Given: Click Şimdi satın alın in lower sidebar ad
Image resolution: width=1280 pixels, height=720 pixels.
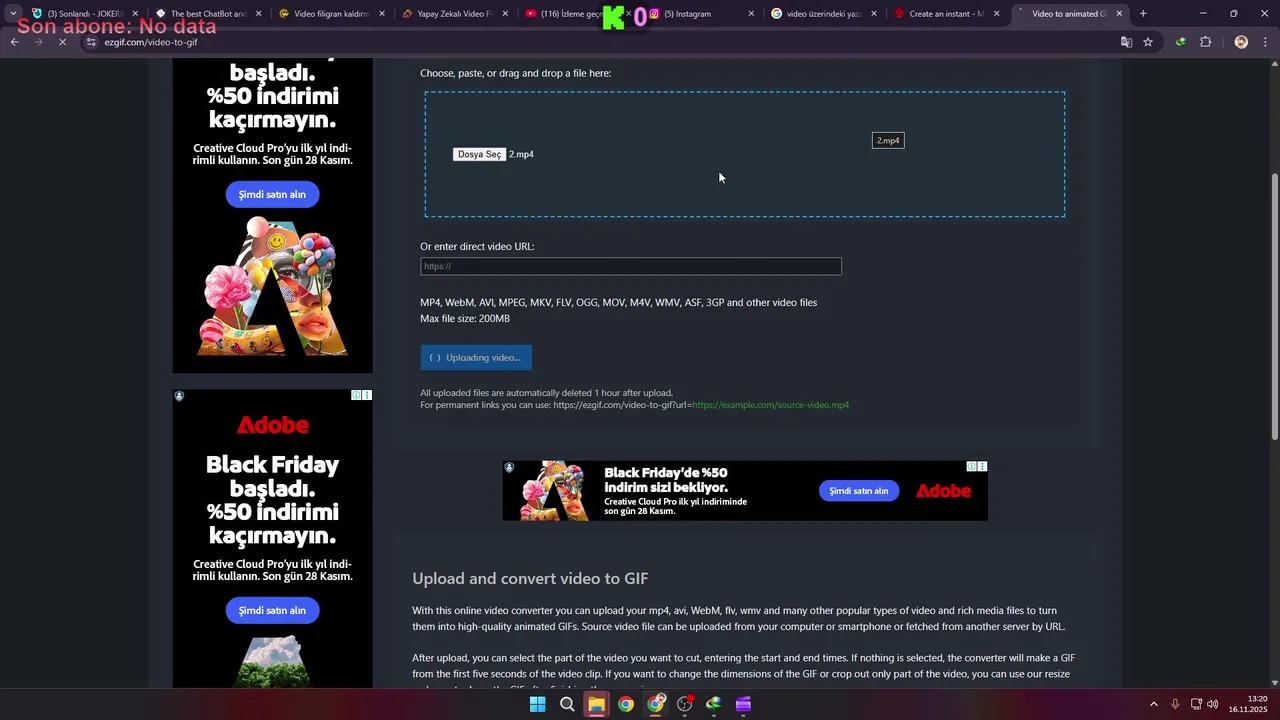Looking at the screenshot, I should pyautogui.click(x=272, y=610).
